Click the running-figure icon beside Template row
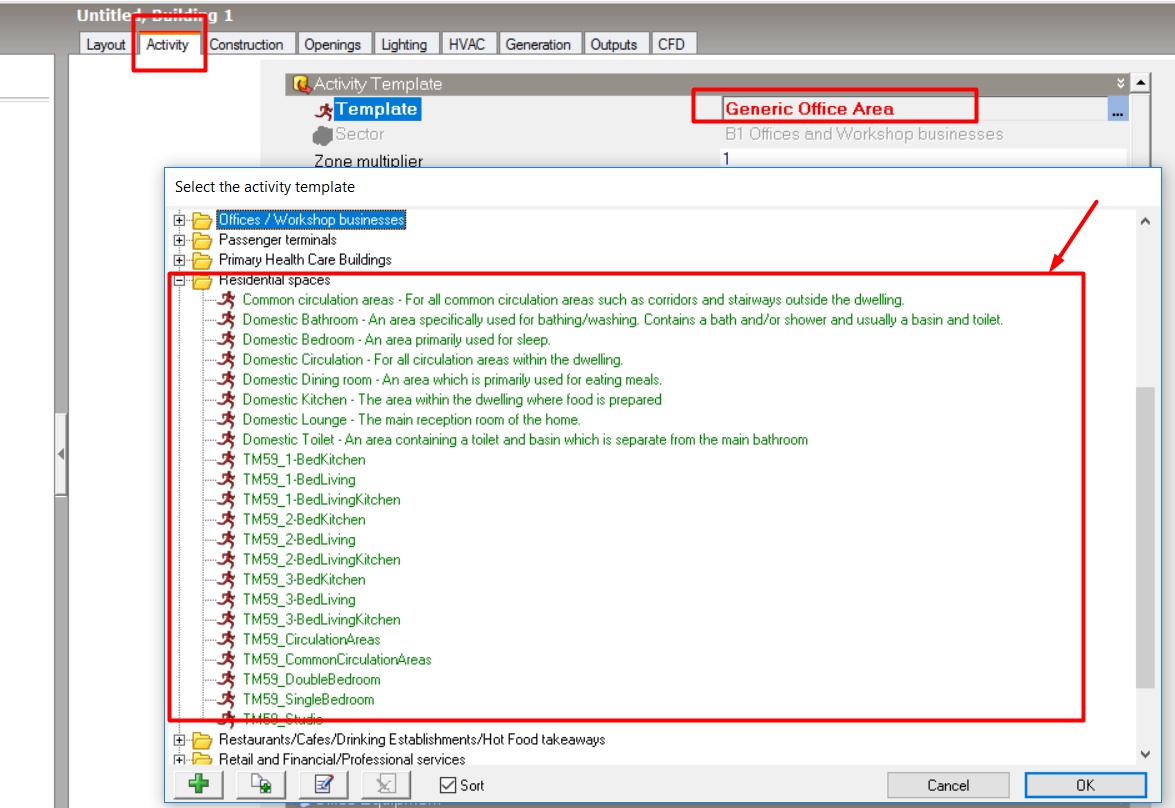The width and height of the screenshot is (1175, 808). pyautogui.click(x=324, y=110)
